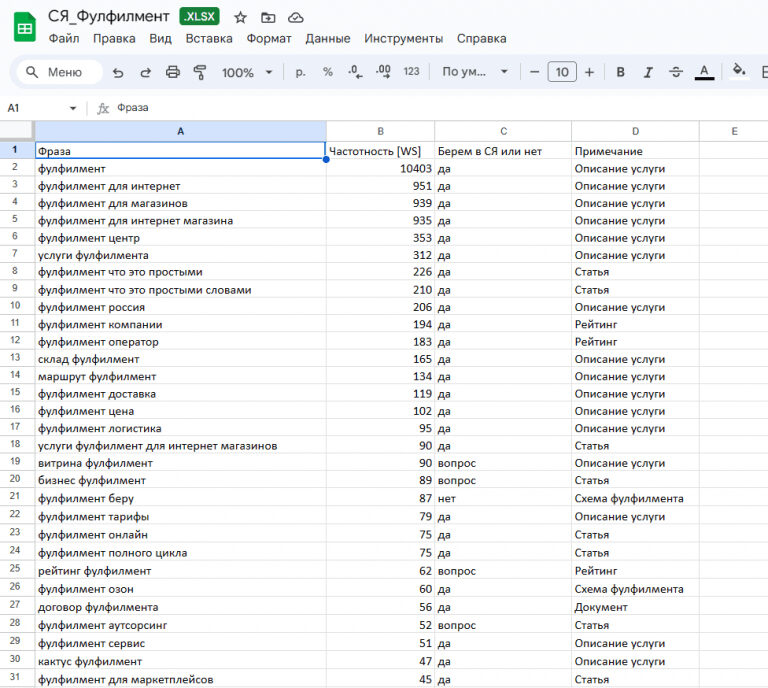The height and width of the screenshot is (688, 768).
Task: Click the undo arrow icon
Action: pyautogui.click(x=118, y=72)
